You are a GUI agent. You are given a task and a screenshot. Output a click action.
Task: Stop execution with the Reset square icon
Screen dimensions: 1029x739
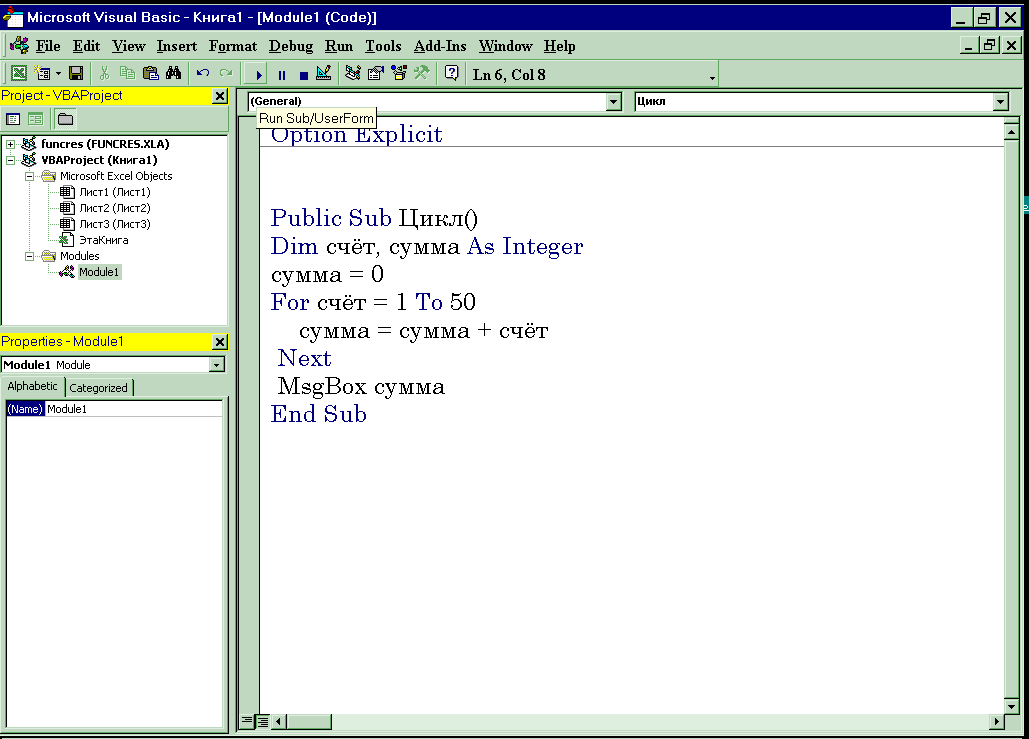pyautogui.click(x=303, y=75)
